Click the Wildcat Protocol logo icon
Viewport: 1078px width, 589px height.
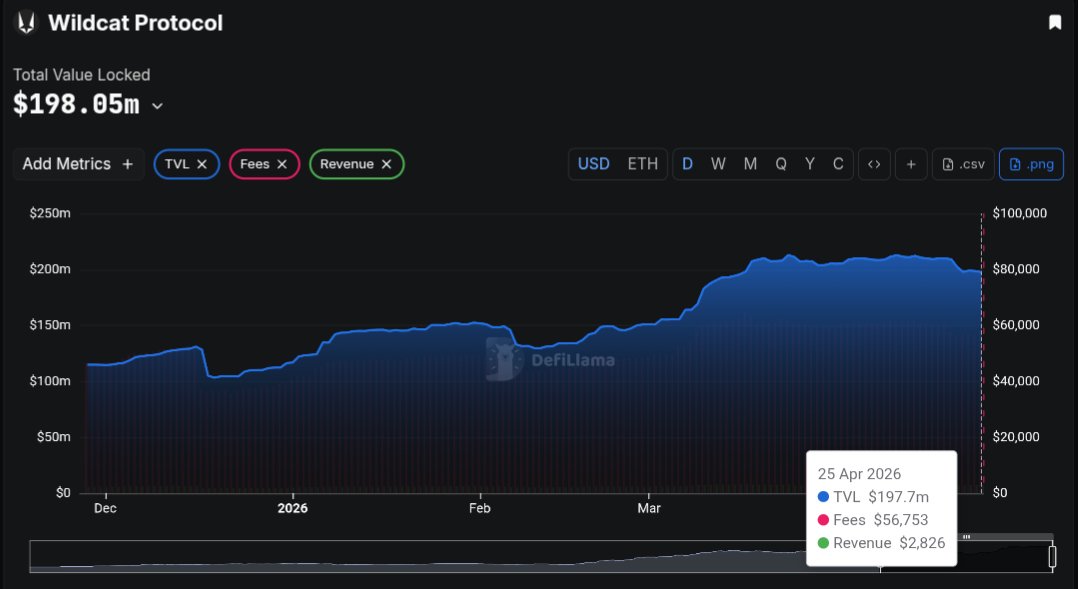click(26, 23)
